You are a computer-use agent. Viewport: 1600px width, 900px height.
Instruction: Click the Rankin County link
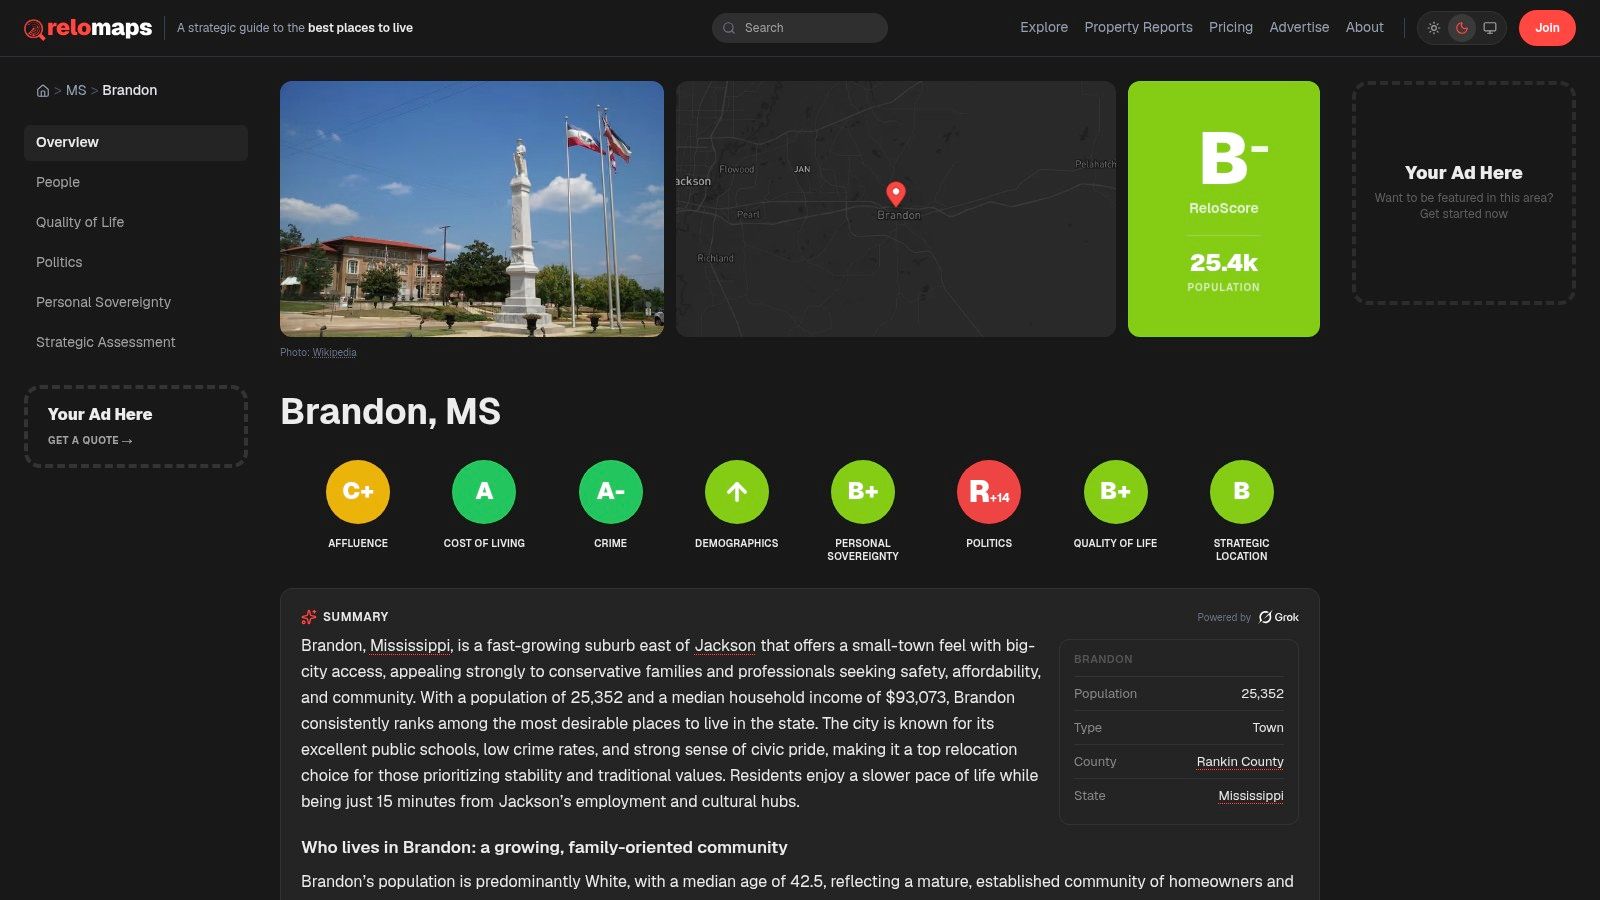(x=1240, y=762)
